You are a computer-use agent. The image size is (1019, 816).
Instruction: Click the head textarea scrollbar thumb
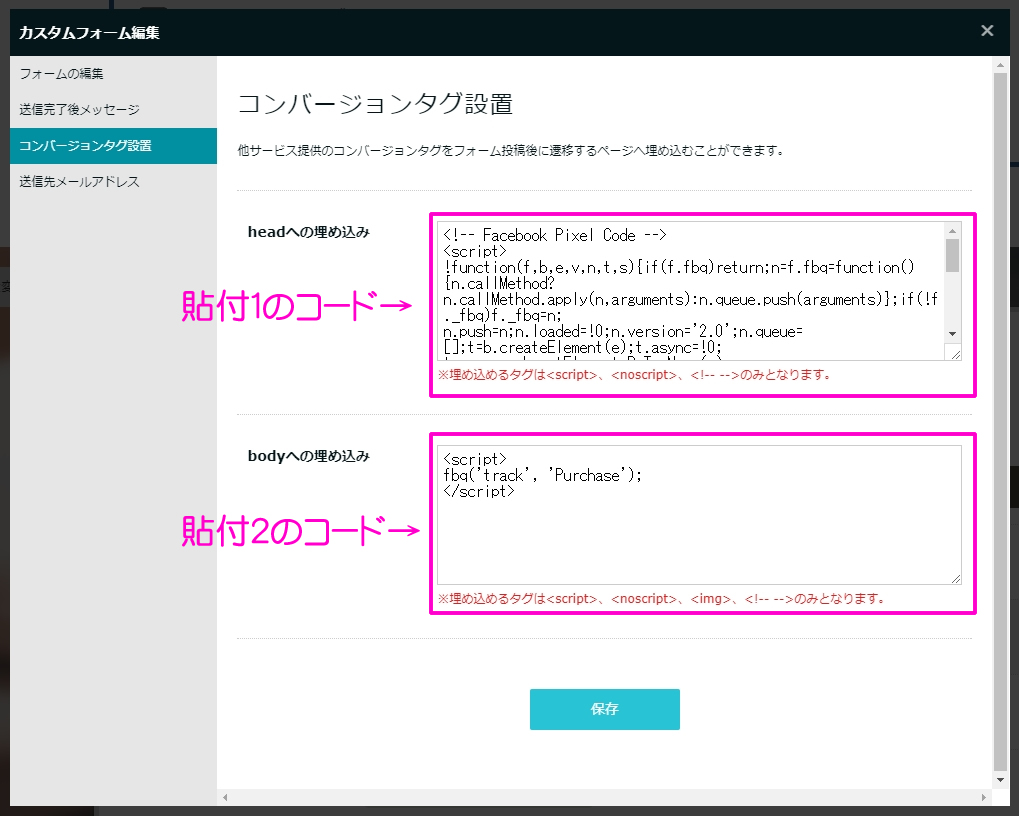[952, 256]
